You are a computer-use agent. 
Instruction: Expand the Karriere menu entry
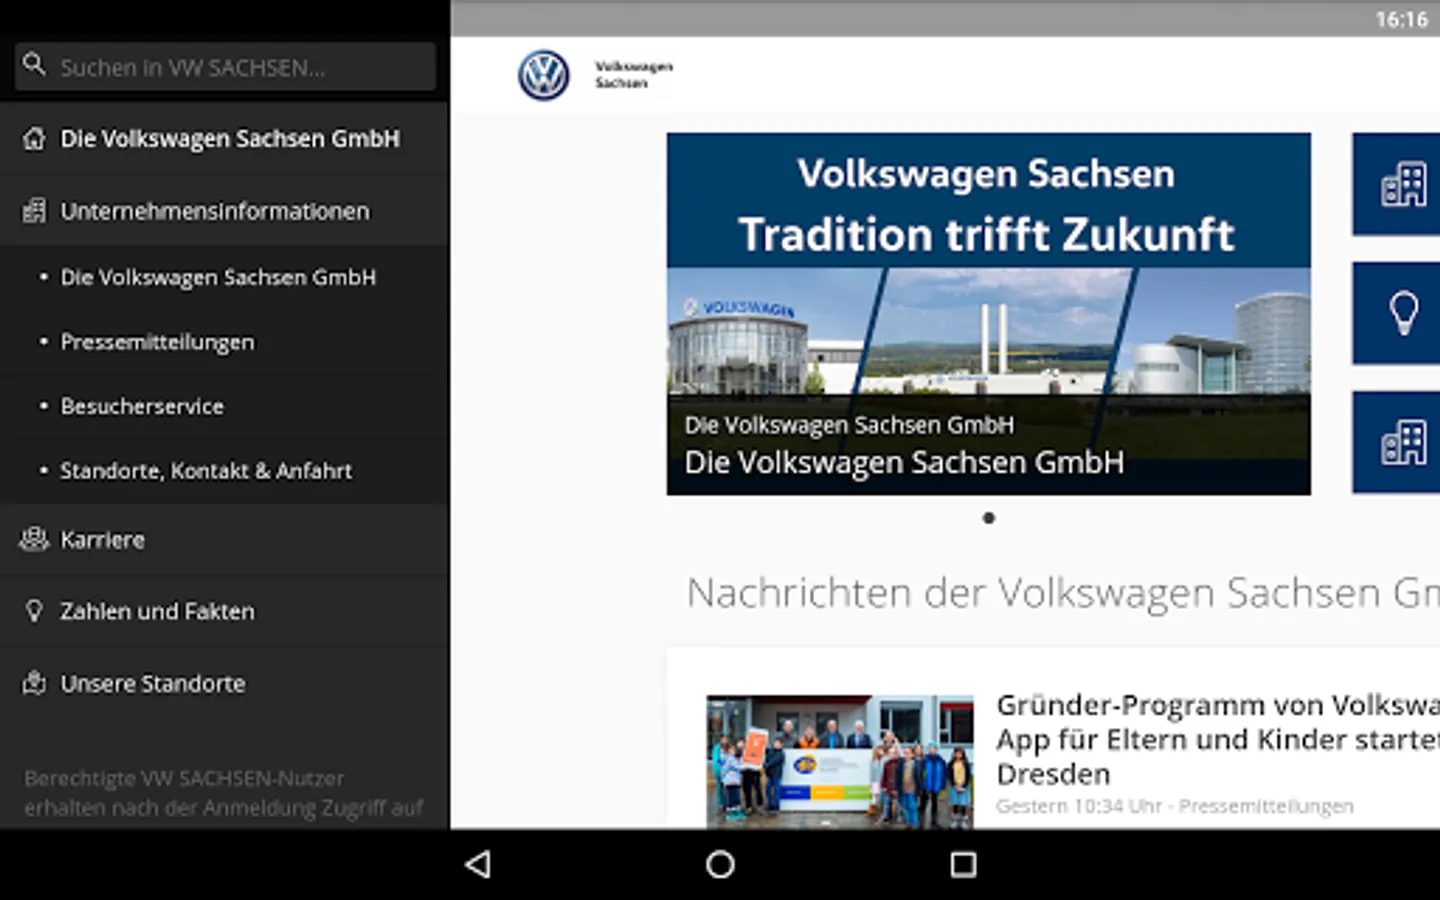point(224,539)
